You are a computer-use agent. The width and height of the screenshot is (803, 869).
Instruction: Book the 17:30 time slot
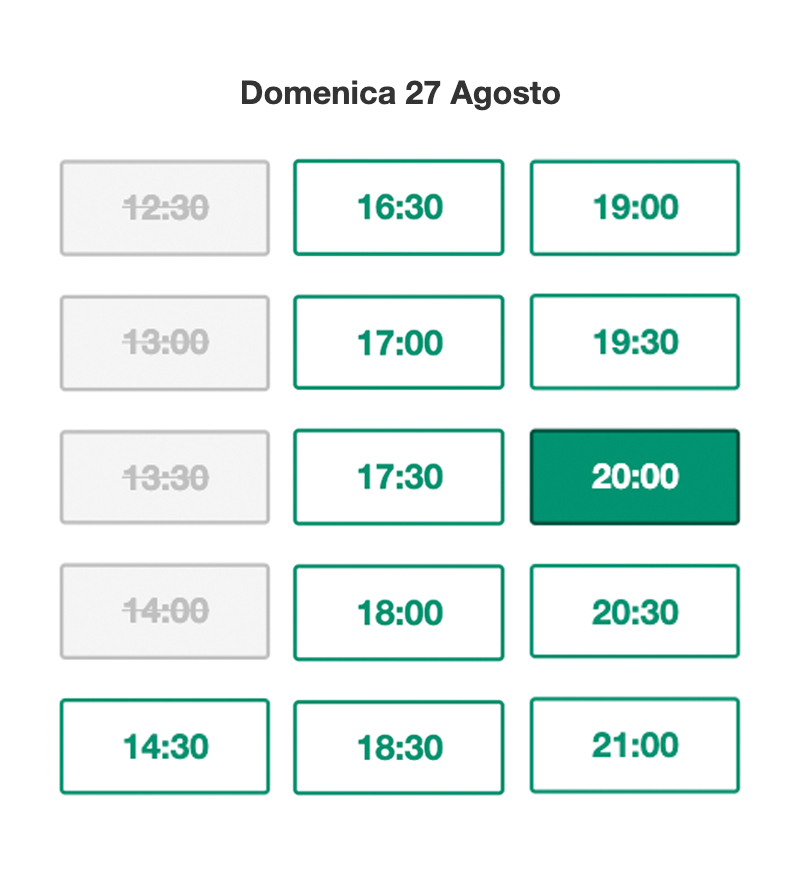pos(398,477)
